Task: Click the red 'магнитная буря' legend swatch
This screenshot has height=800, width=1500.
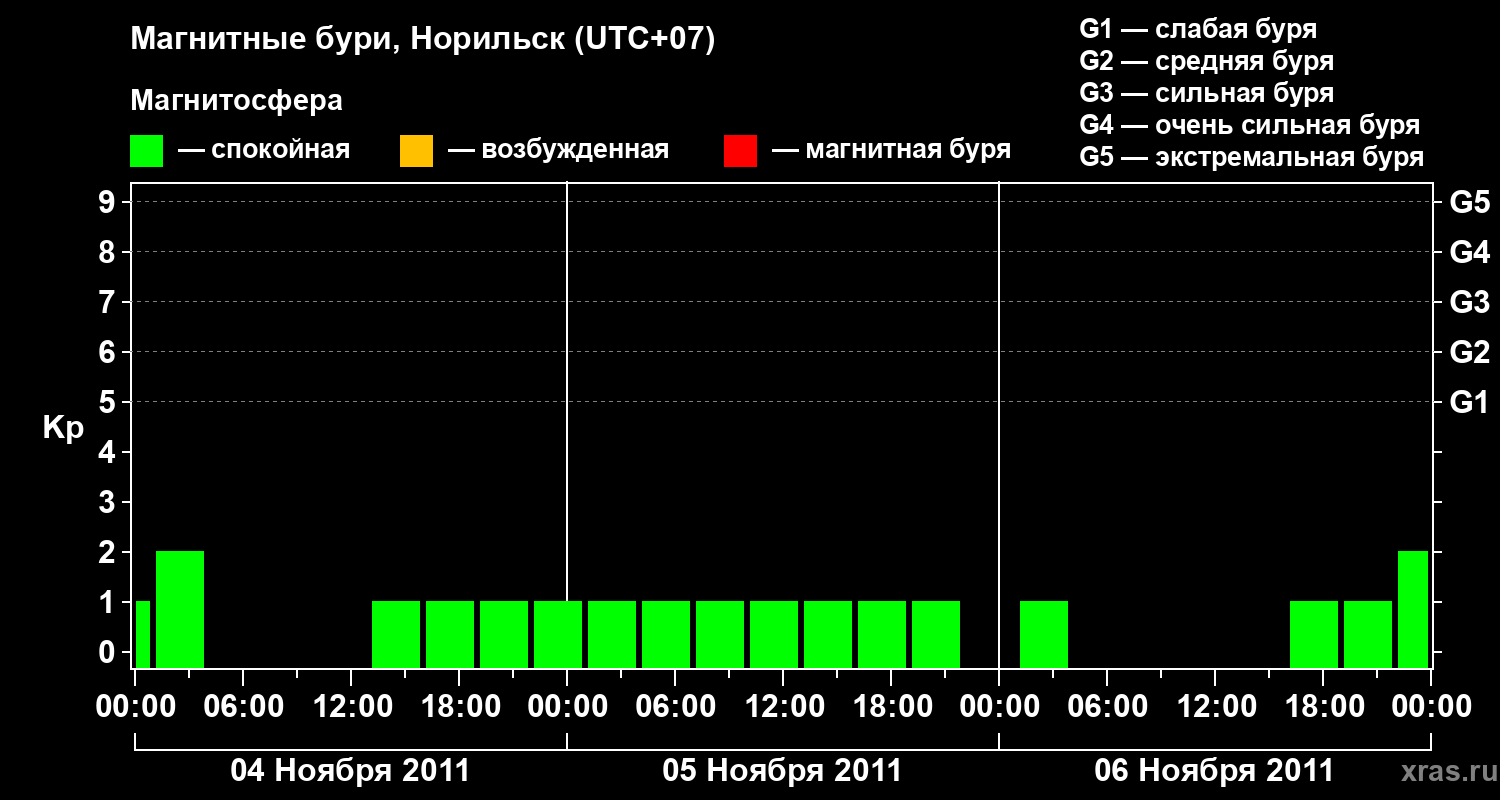Action: 740,151
